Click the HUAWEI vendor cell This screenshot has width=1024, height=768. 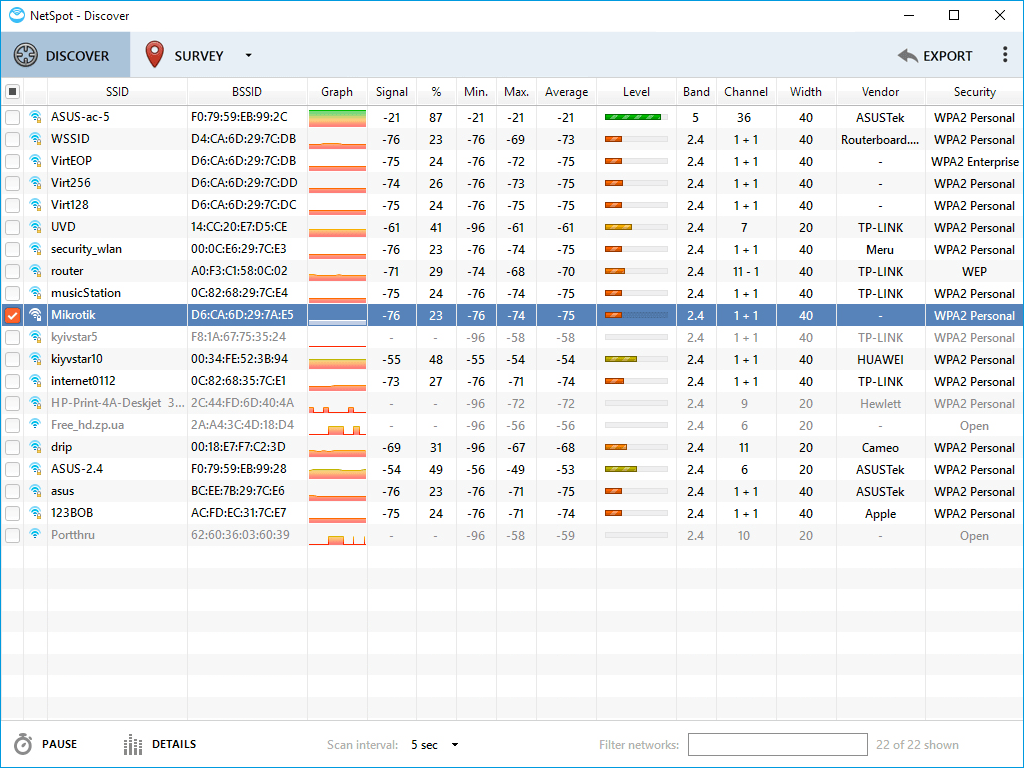(880, 360)
